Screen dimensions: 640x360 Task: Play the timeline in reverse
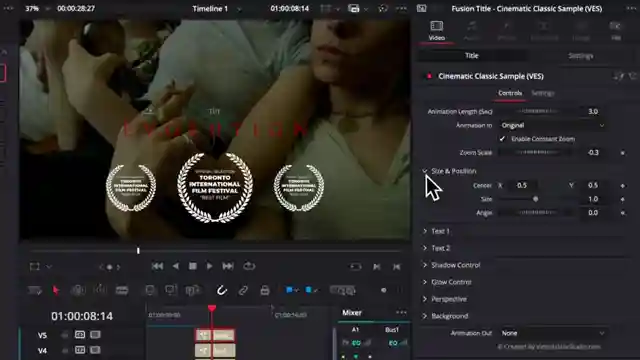[x=176, y=266]
